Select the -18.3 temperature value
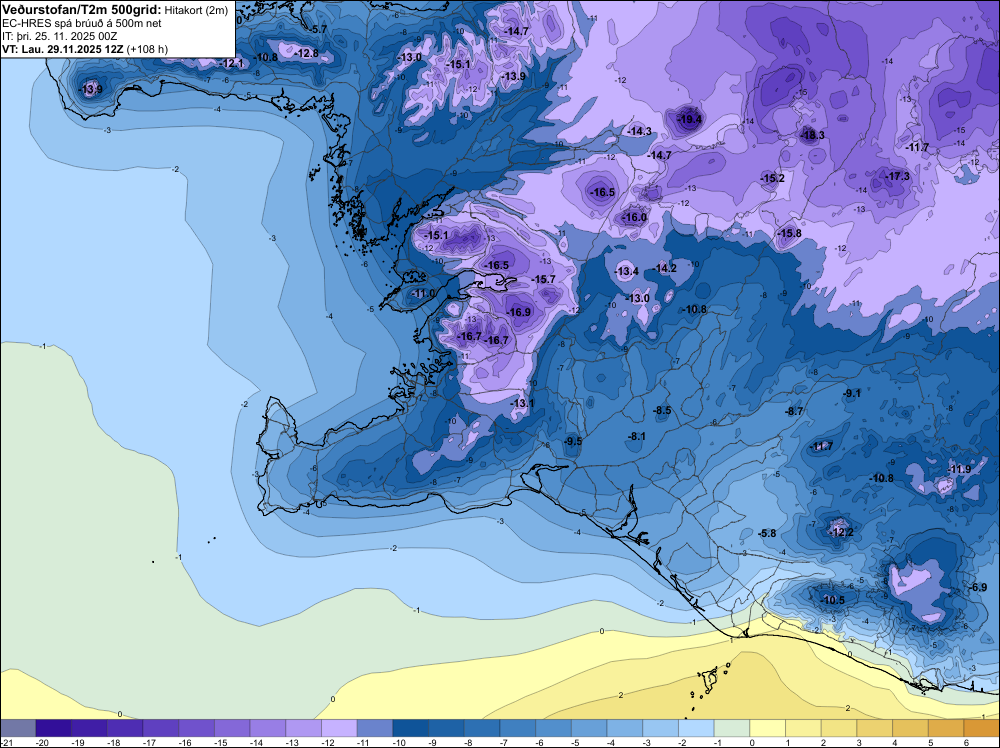Screen dimensions: 1000x748 click(x=812, y=135)
